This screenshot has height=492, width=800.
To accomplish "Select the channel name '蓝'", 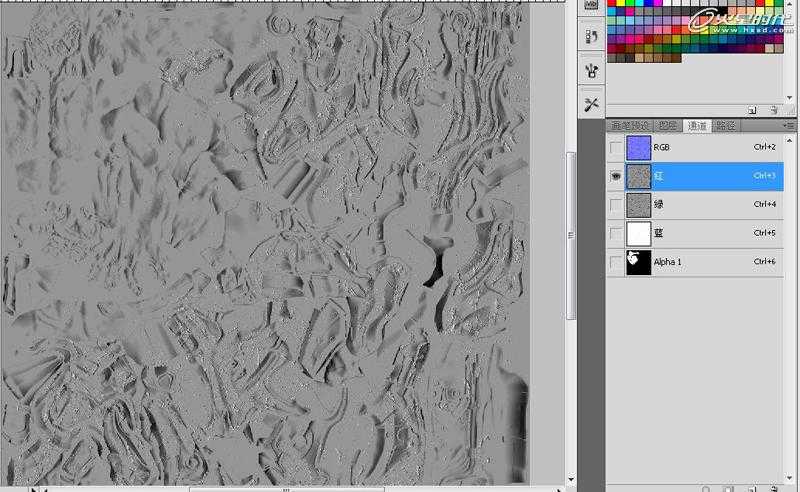I will click(659, 233).
